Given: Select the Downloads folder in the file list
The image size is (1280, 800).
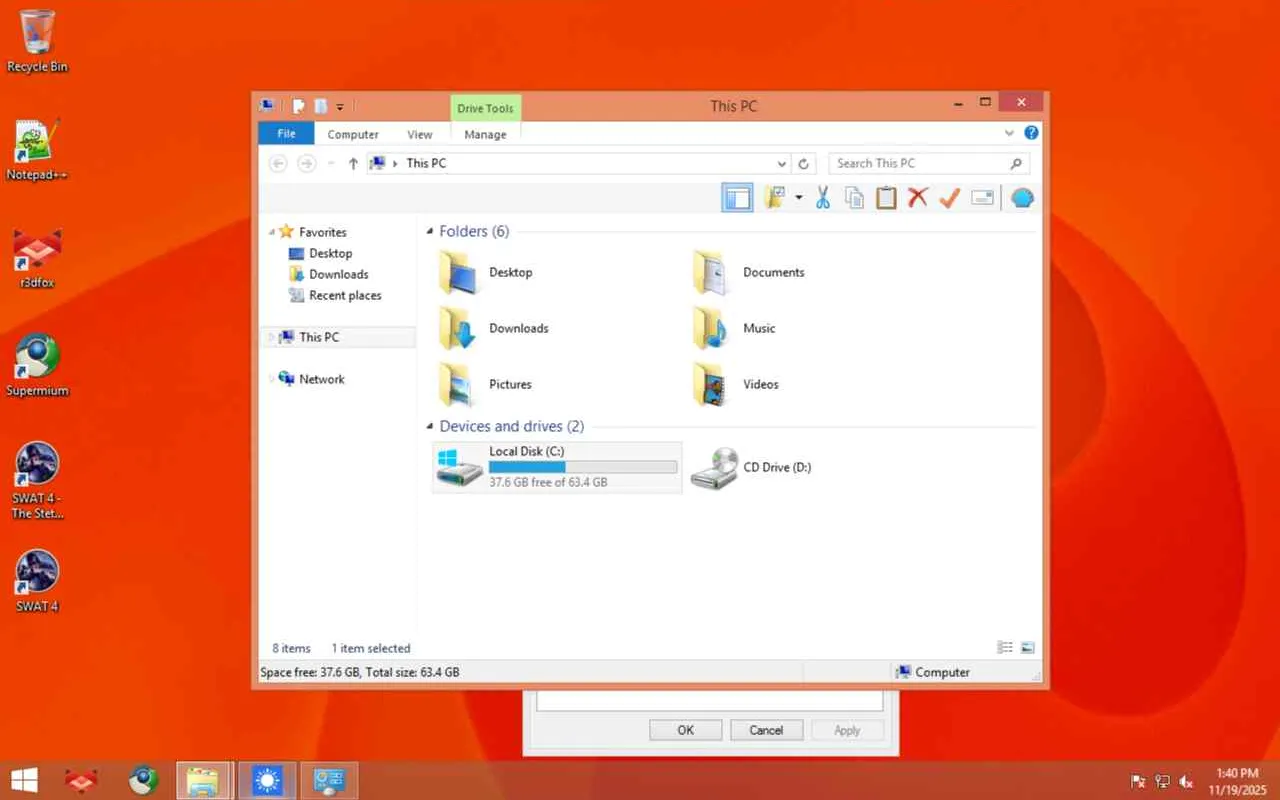Looking at the screenshot, I should [x=494, y=328].
